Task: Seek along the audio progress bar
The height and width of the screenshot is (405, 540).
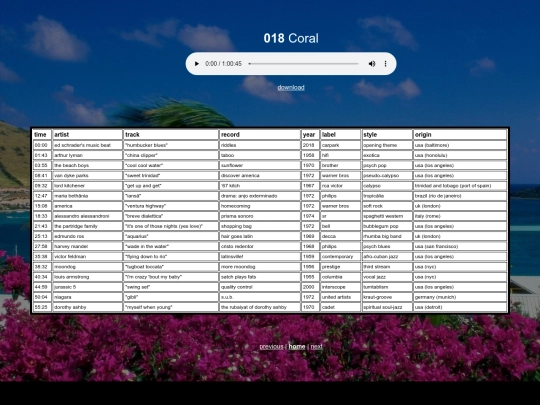Action: [x=303, y=64]
